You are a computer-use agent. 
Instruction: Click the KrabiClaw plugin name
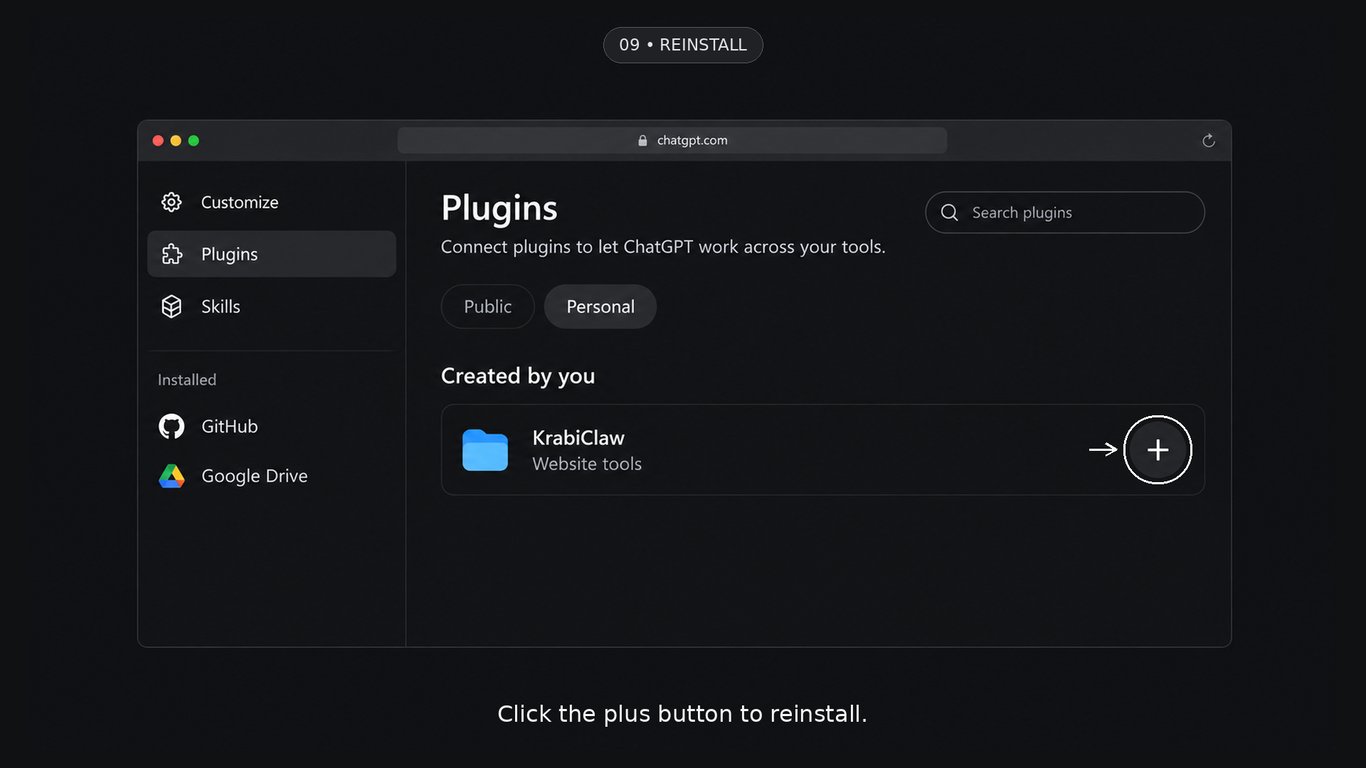(578, 438)
